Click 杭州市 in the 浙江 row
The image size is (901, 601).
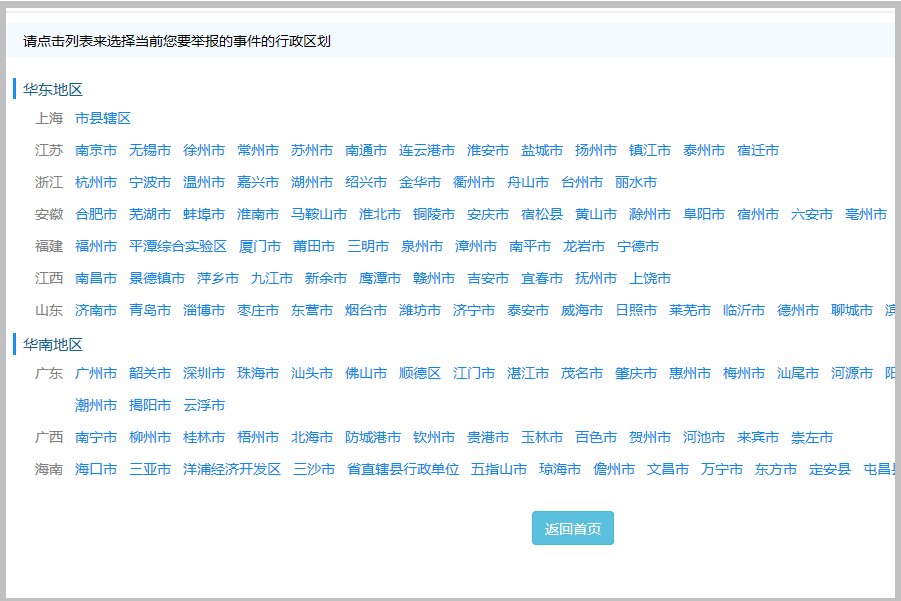[x=97, y=183]
